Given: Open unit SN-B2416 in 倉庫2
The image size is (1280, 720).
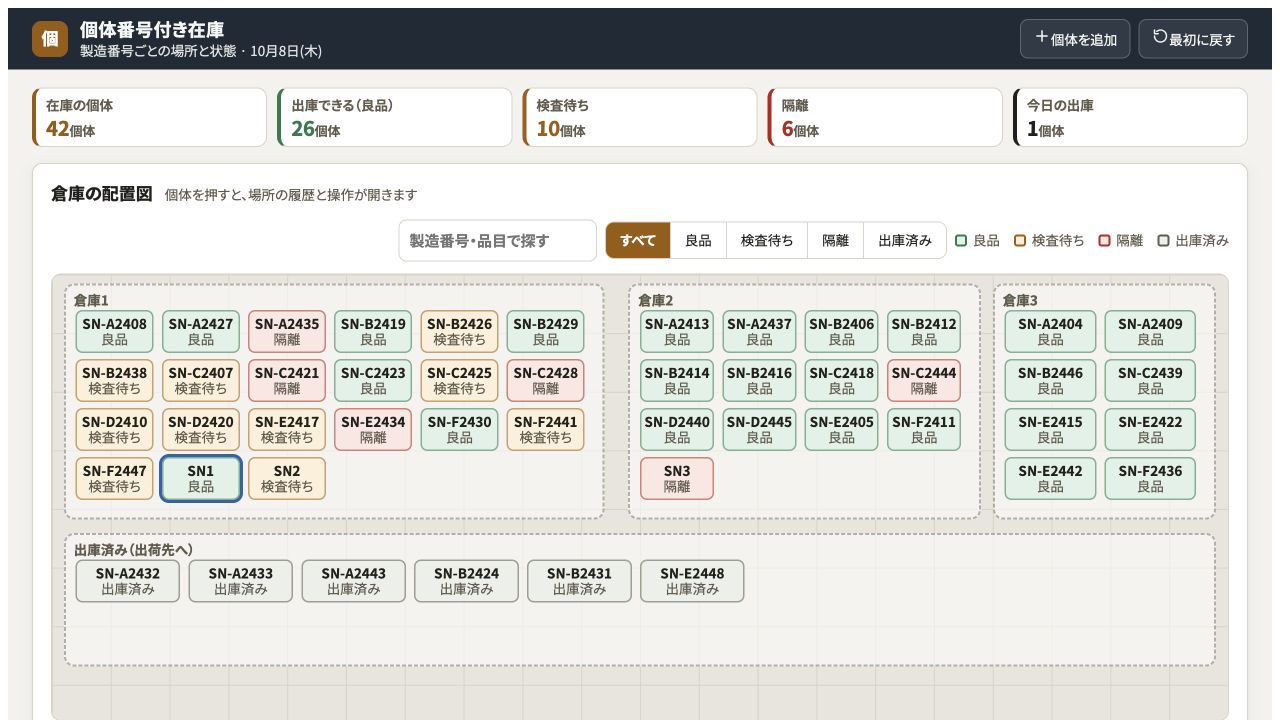Looking at the screenshot, I should click(759, 380).
